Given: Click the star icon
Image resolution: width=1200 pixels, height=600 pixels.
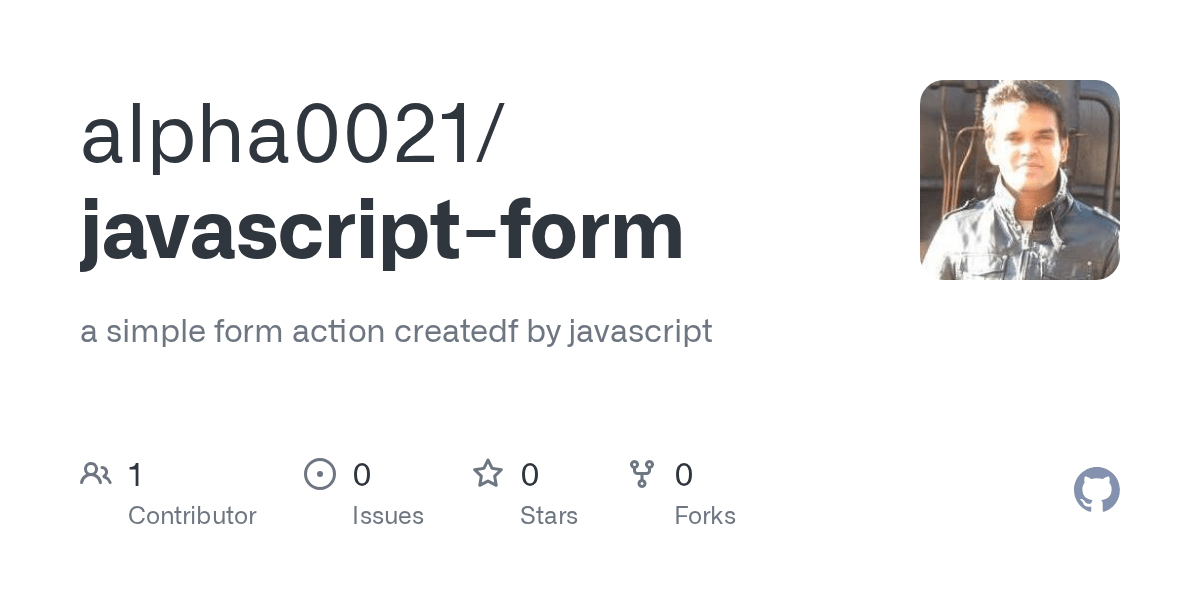Looking at the screenshot, I should click(488, 473).
